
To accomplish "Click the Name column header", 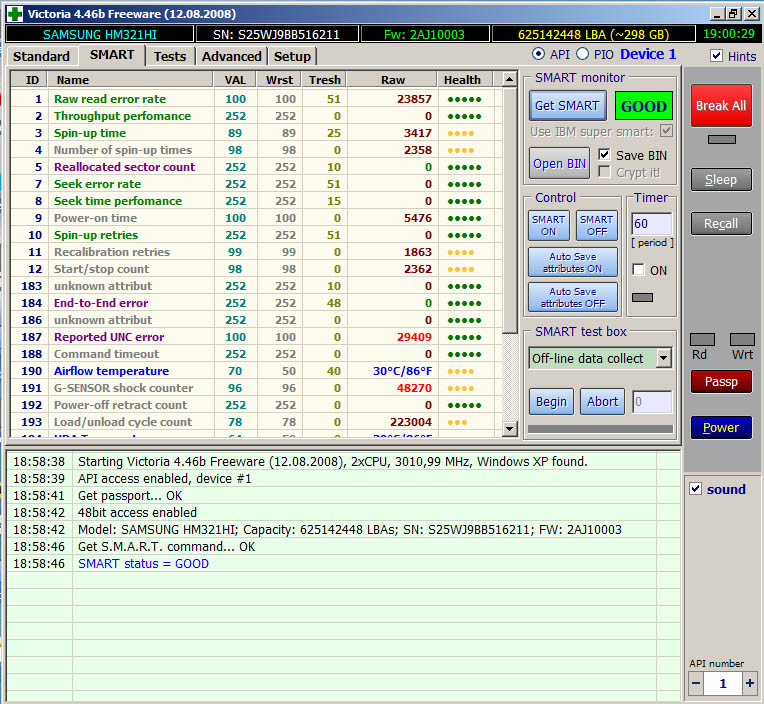I will (x=130, y=79).
